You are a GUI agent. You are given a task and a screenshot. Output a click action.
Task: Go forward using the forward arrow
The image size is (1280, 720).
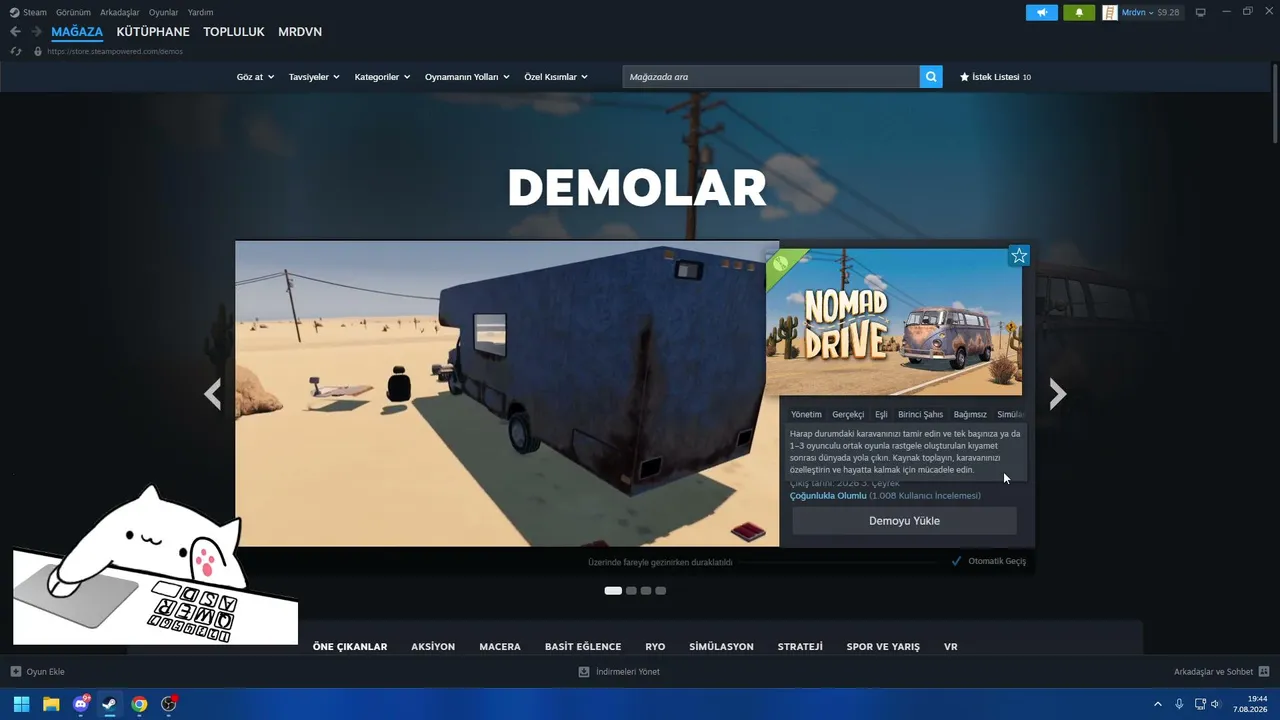36,32
